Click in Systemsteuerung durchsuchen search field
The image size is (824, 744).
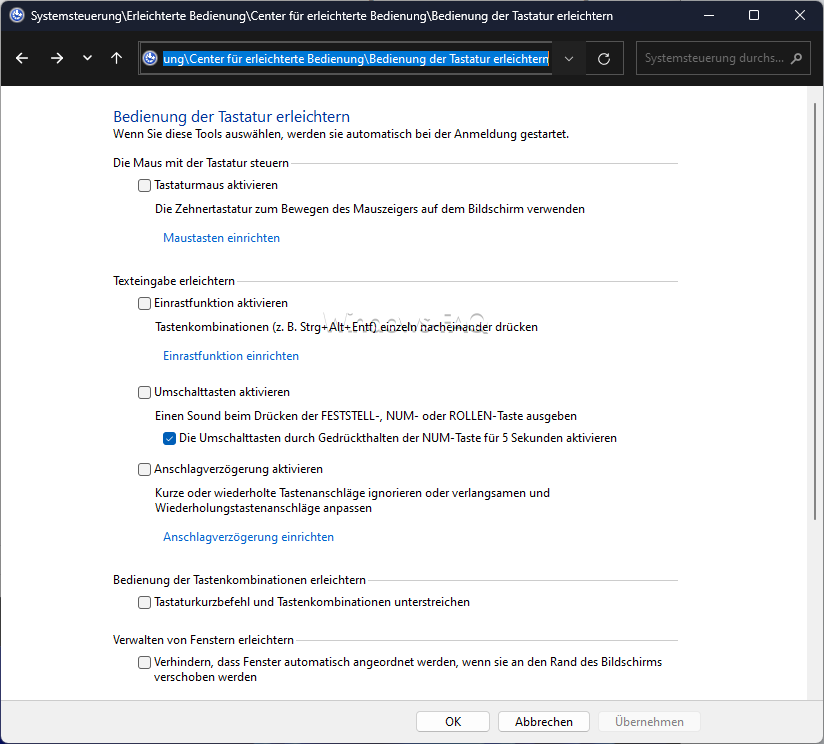point(714,58)
